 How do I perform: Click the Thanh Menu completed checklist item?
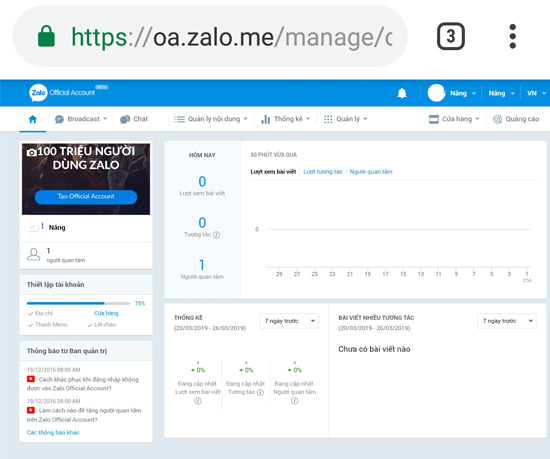coord(48,324)
